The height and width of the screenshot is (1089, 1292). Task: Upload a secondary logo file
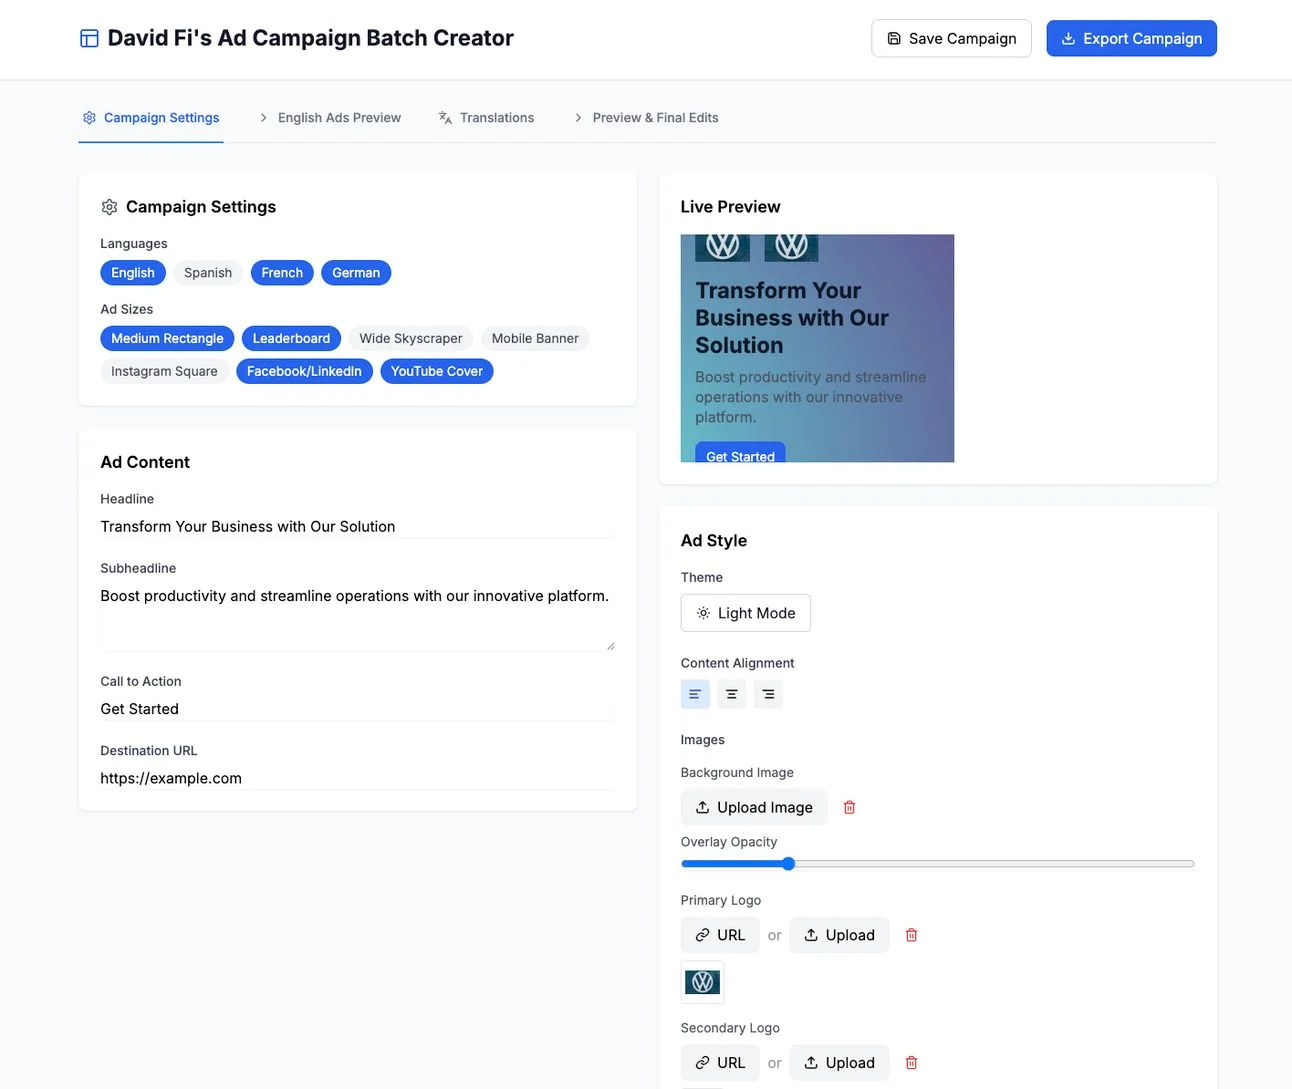pos(839,1063)
